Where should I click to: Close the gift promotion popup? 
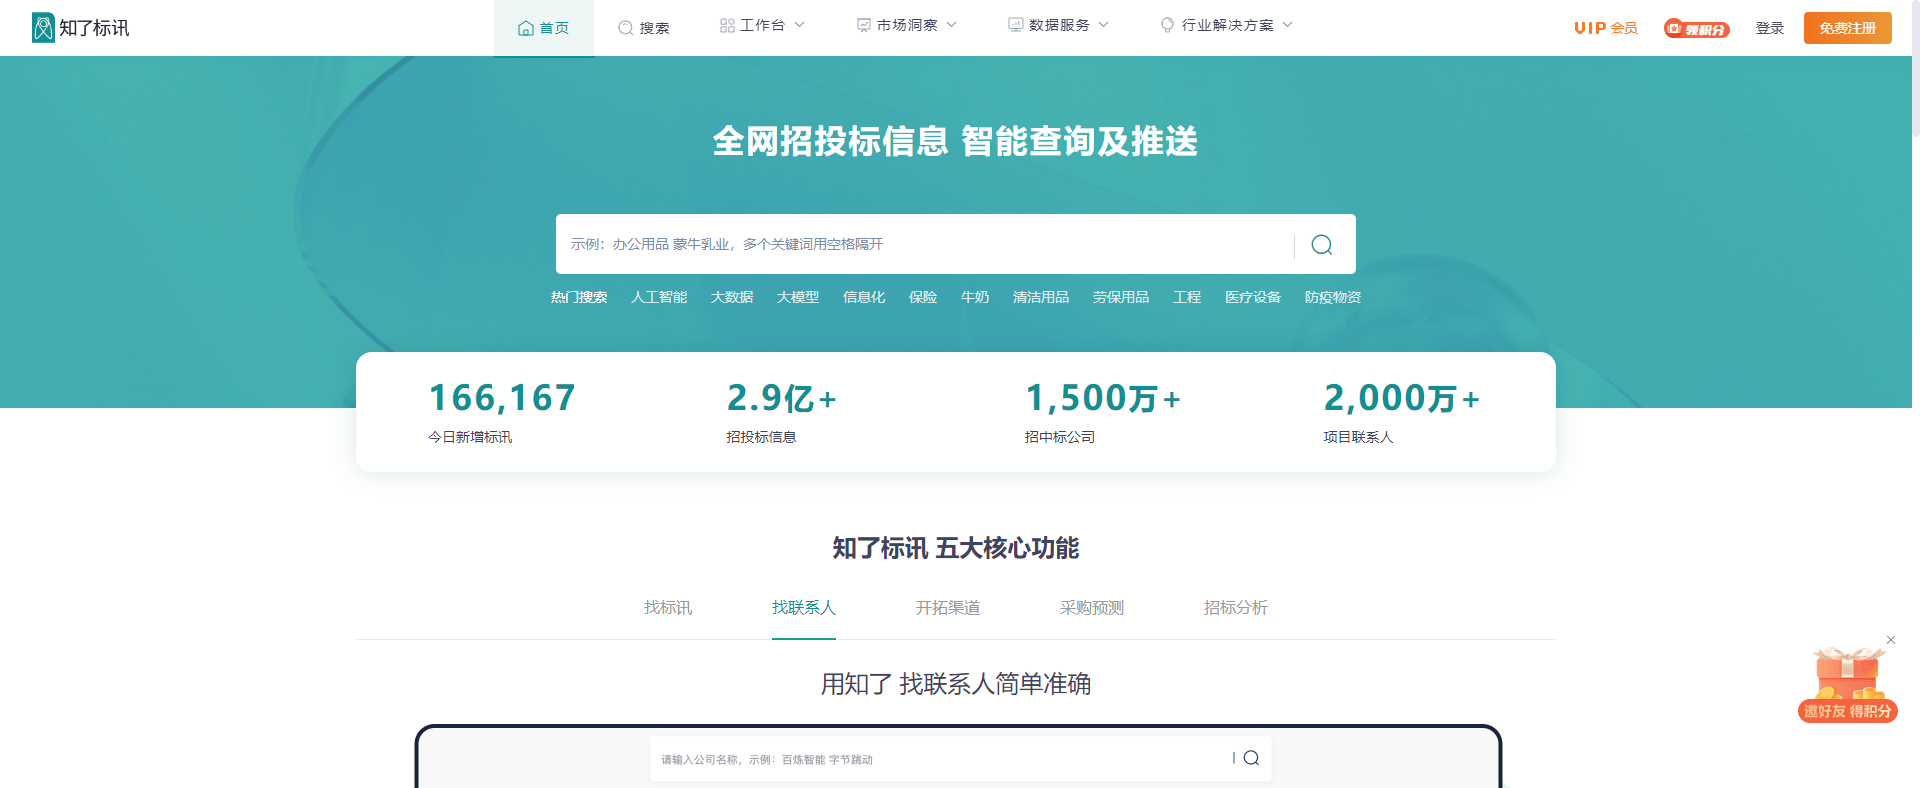pos(1891,640)
